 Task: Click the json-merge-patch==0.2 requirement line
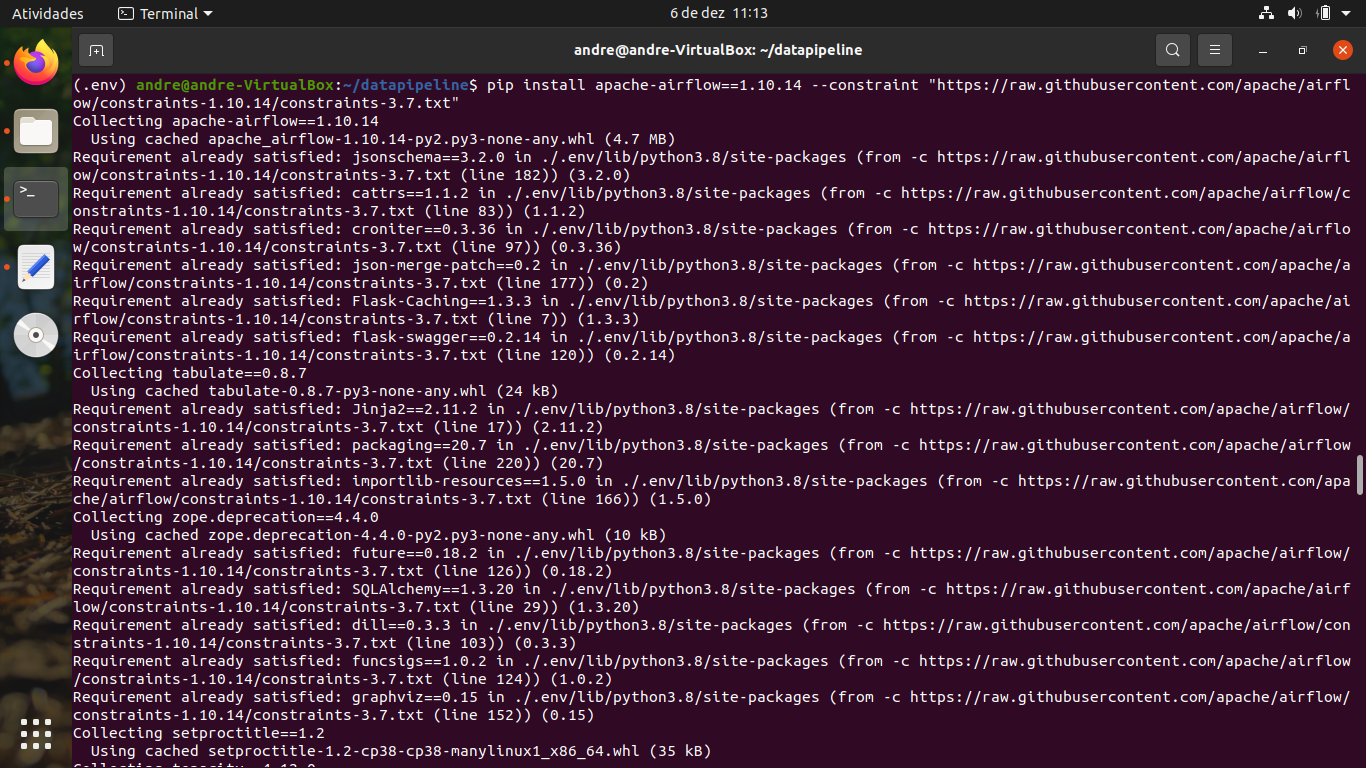[711, 274]
